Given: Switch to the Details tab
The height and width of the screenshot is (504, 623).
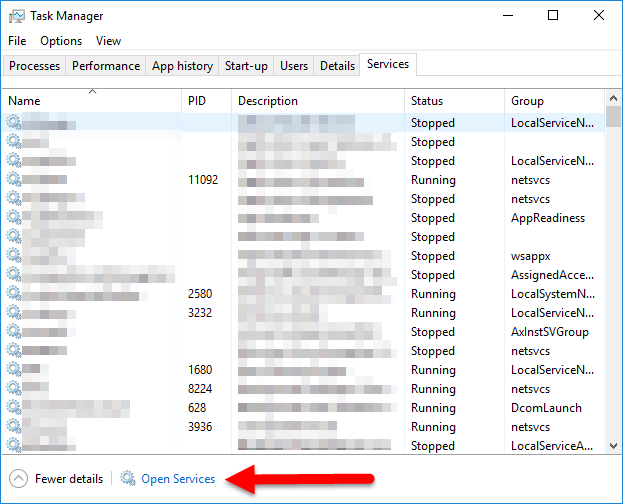Looking at the screenshot, I should (337, 66).
